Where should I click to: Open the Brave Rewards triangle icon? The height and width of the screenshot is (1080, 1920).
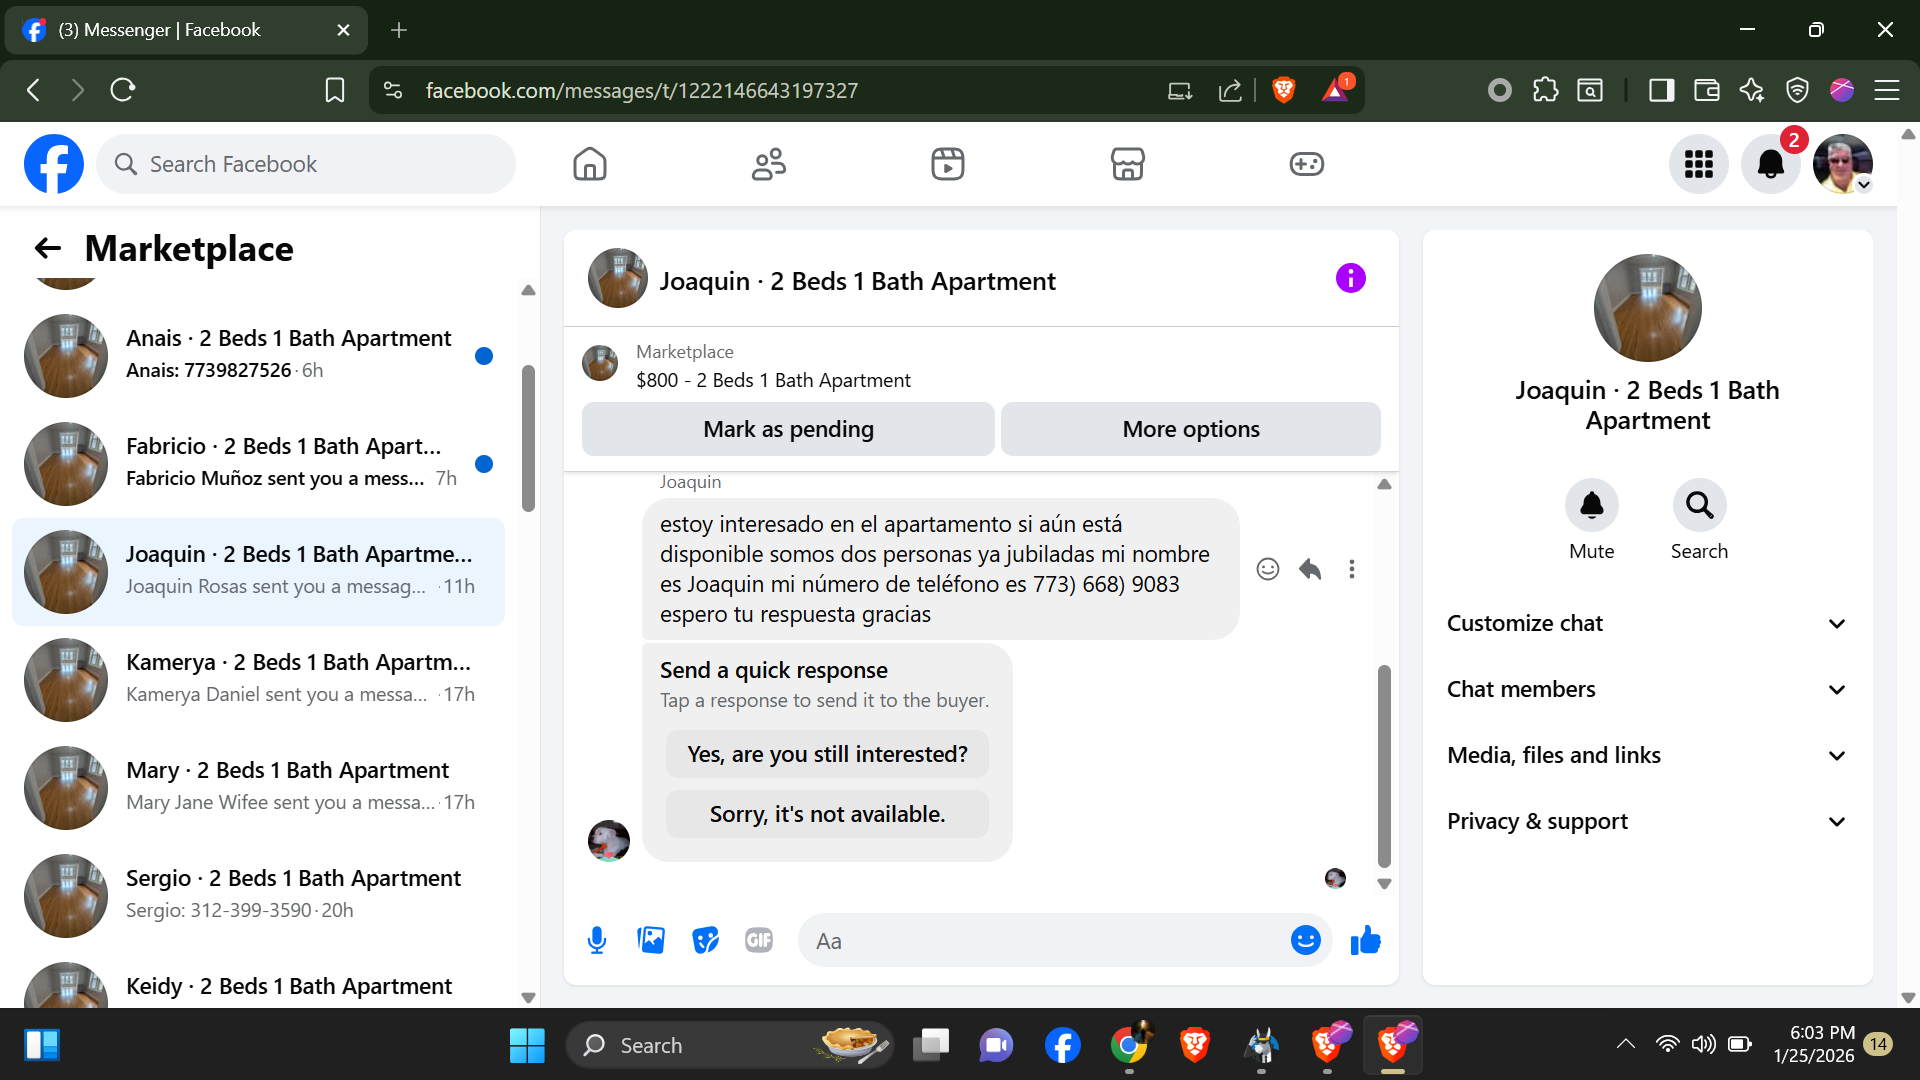coord(1336,90)
